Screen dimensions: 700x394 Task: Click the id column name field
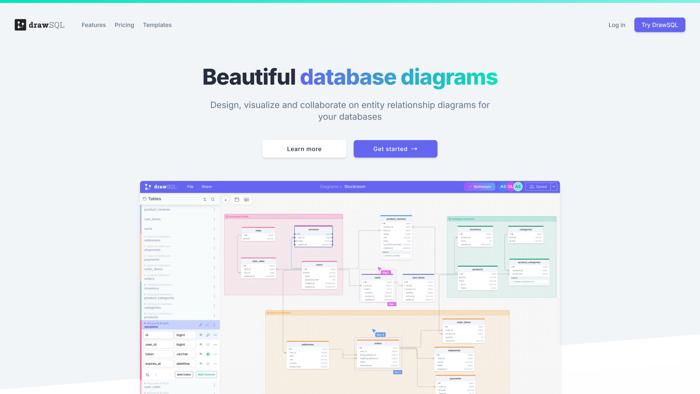pos(158,335)
